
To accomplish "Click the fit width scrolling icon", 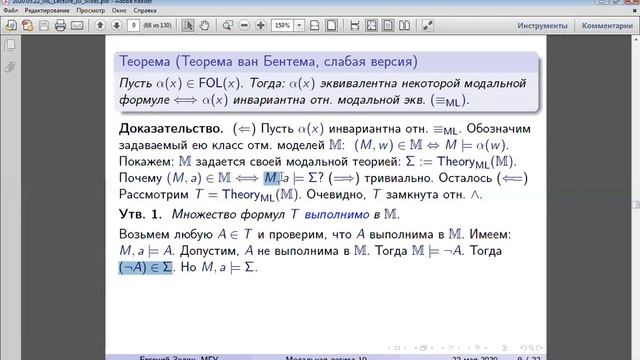I will pos(315,26).
